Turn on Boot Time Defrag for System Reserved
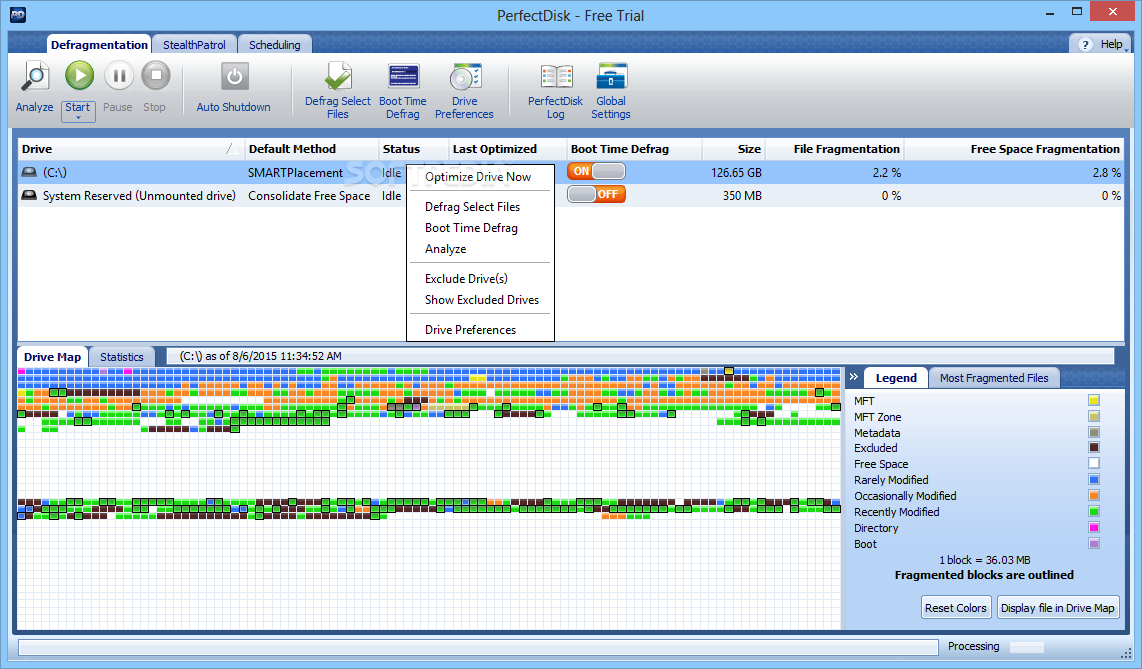This screenshot has height=669, width=1142. pyautogui.click(x=596, y=194)
